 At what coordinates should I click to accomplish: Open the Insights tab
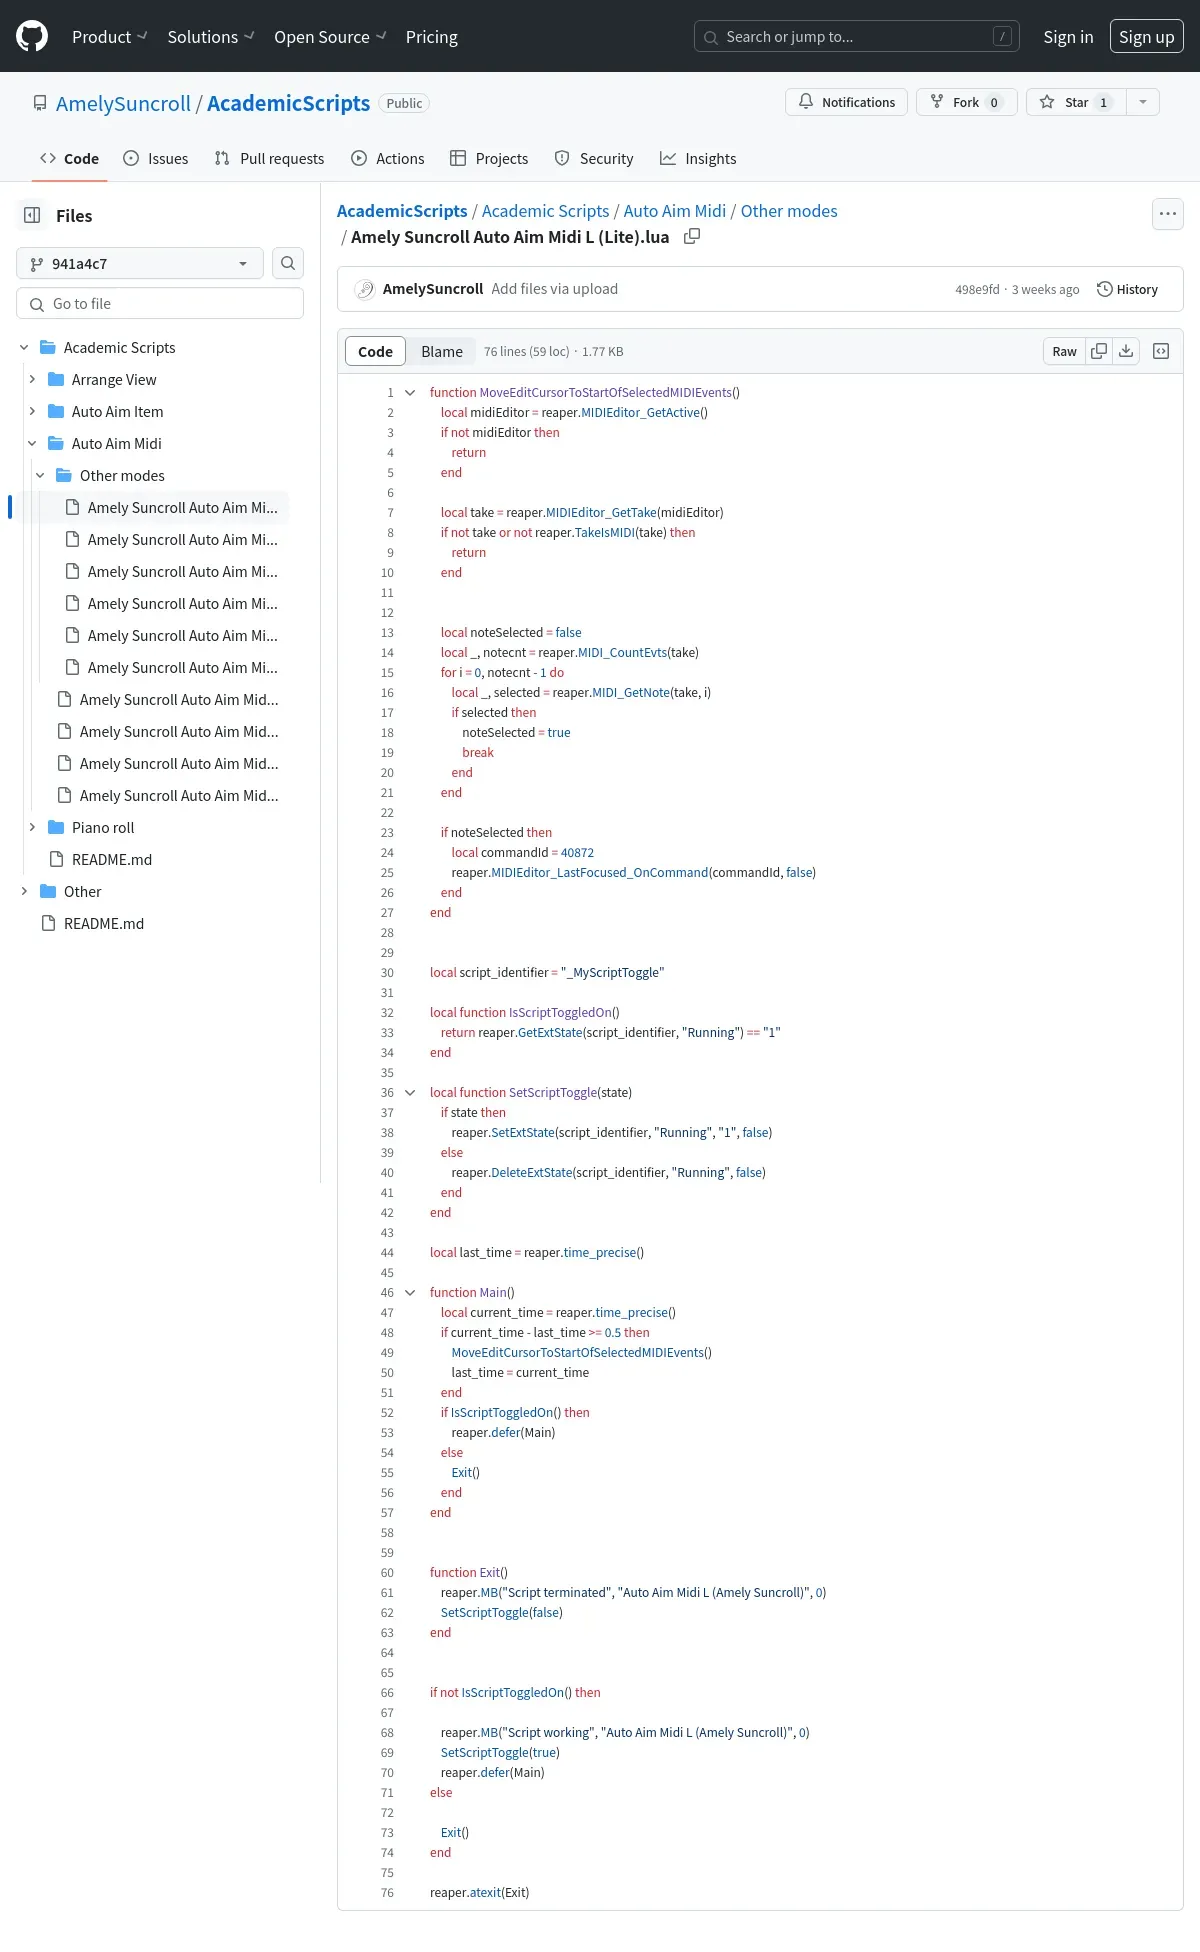coord(698,158)
